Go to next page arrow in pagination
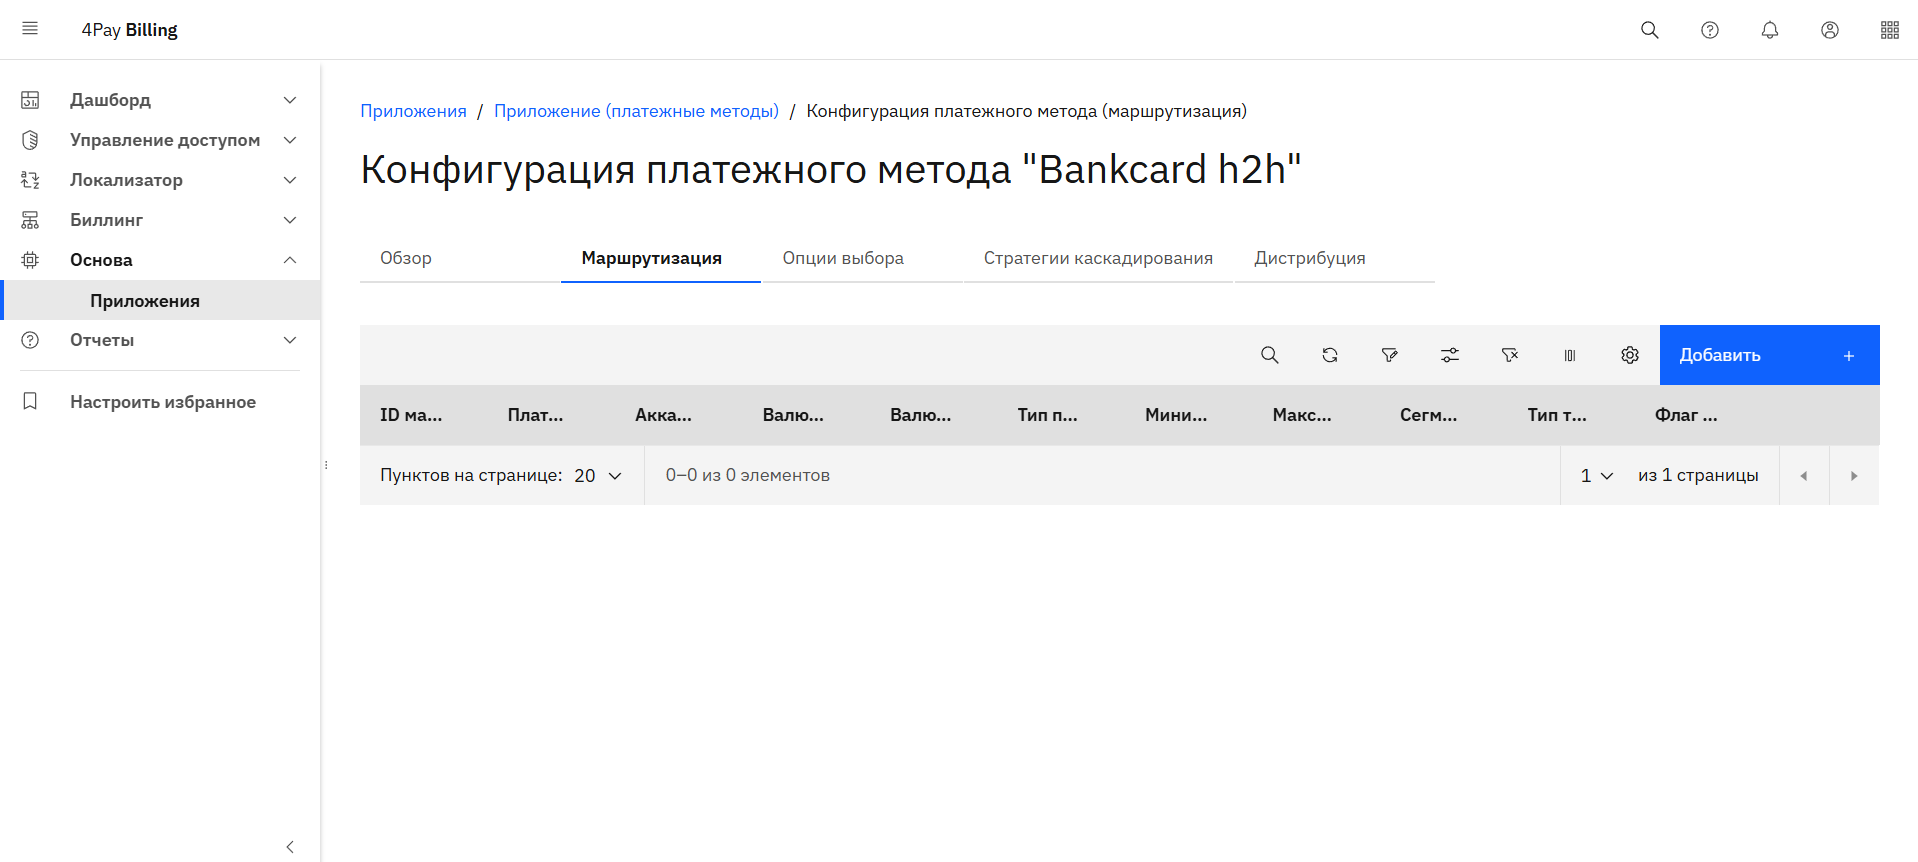Image resolution: width=1918 pixels, height=862 pixels. (x=1853, y=476)
